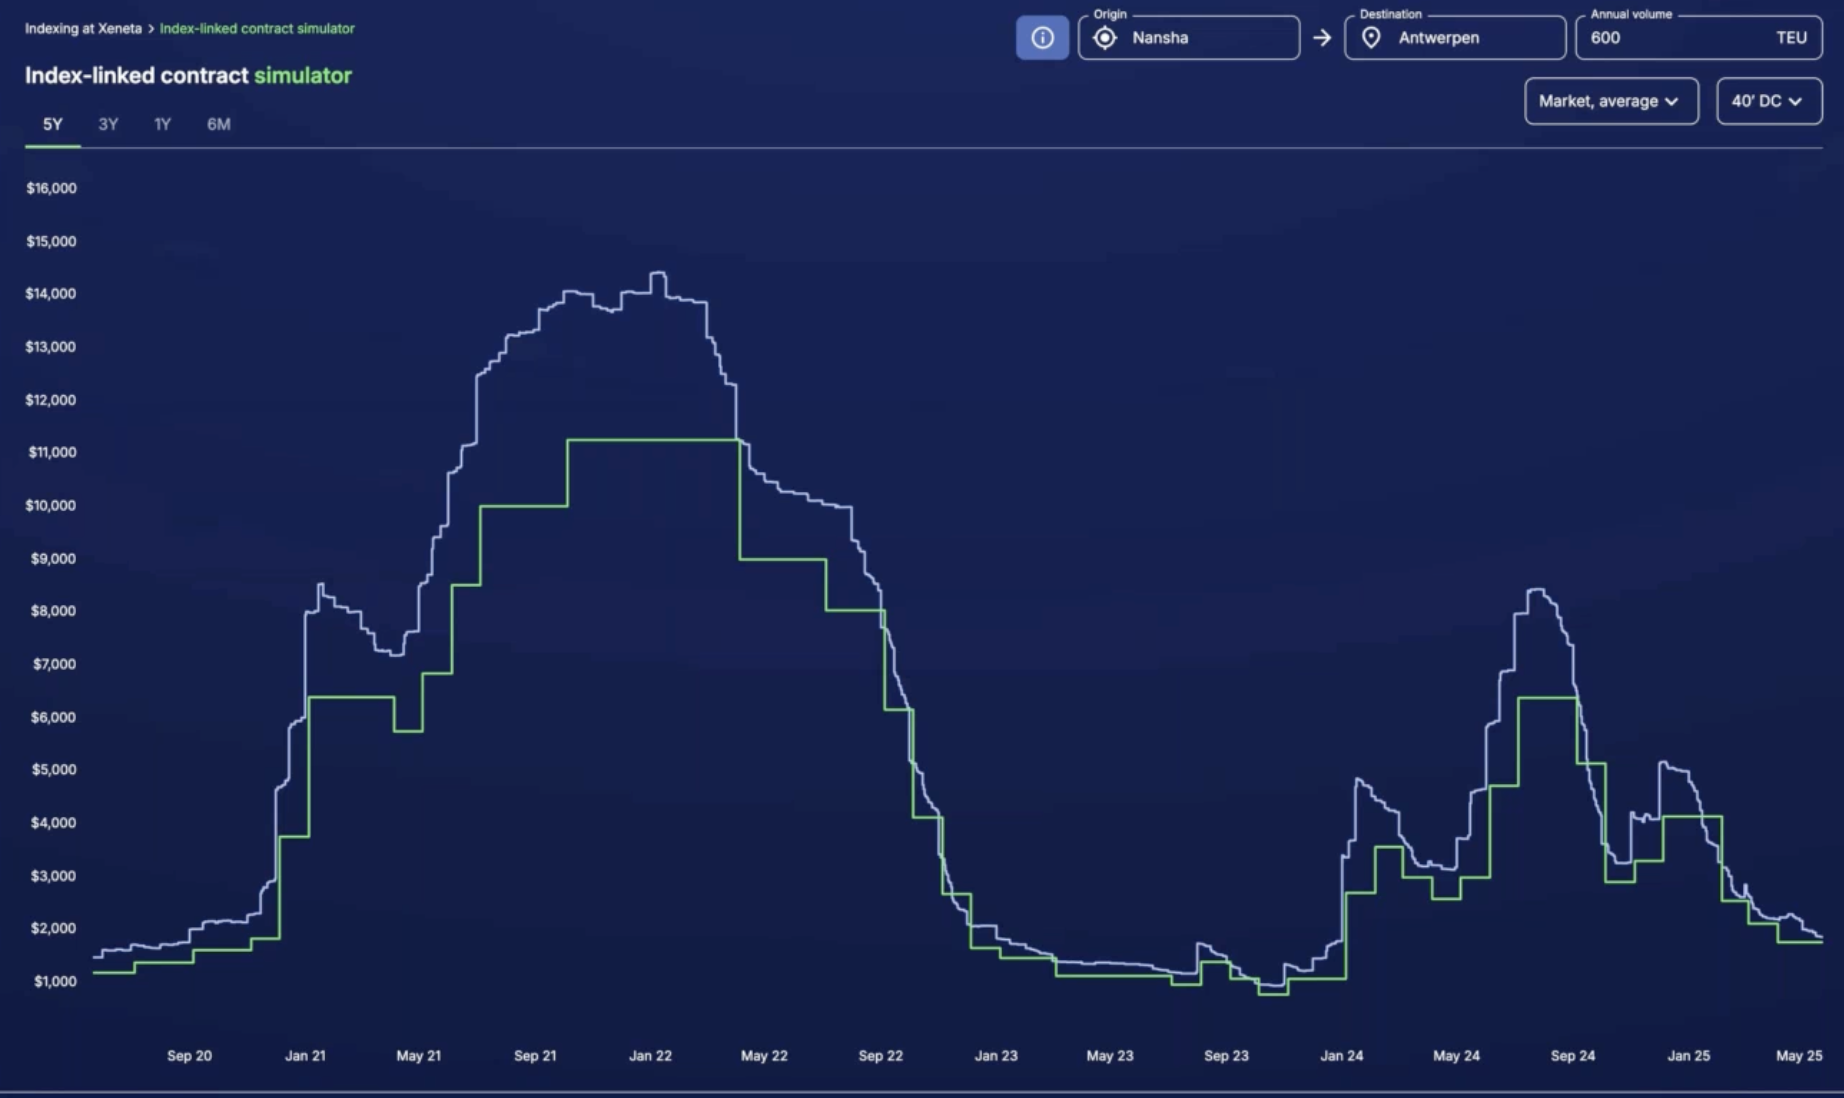Choose the 6M time range tab
The width and height of the screenshot is (1844, 1098).
coord(218,124)
